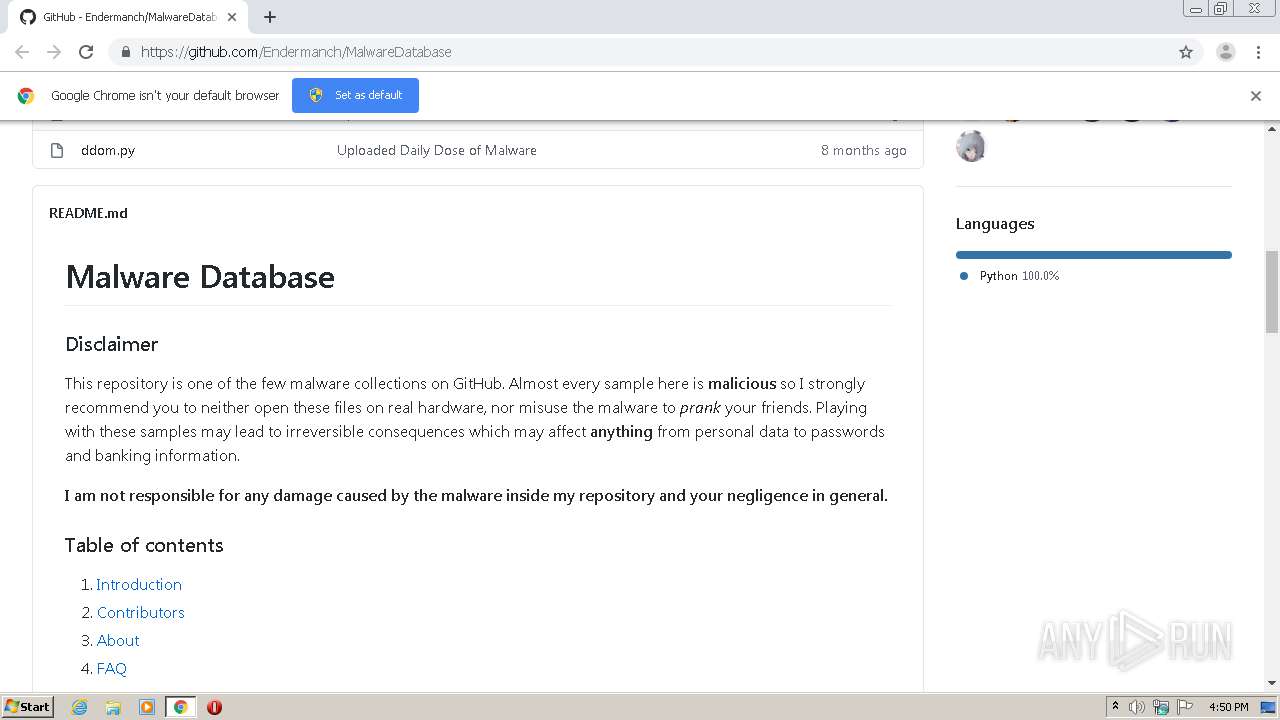The image size is (1280, 720).
Task: Click the browser forward arrow
Action: tap(54, 52)
